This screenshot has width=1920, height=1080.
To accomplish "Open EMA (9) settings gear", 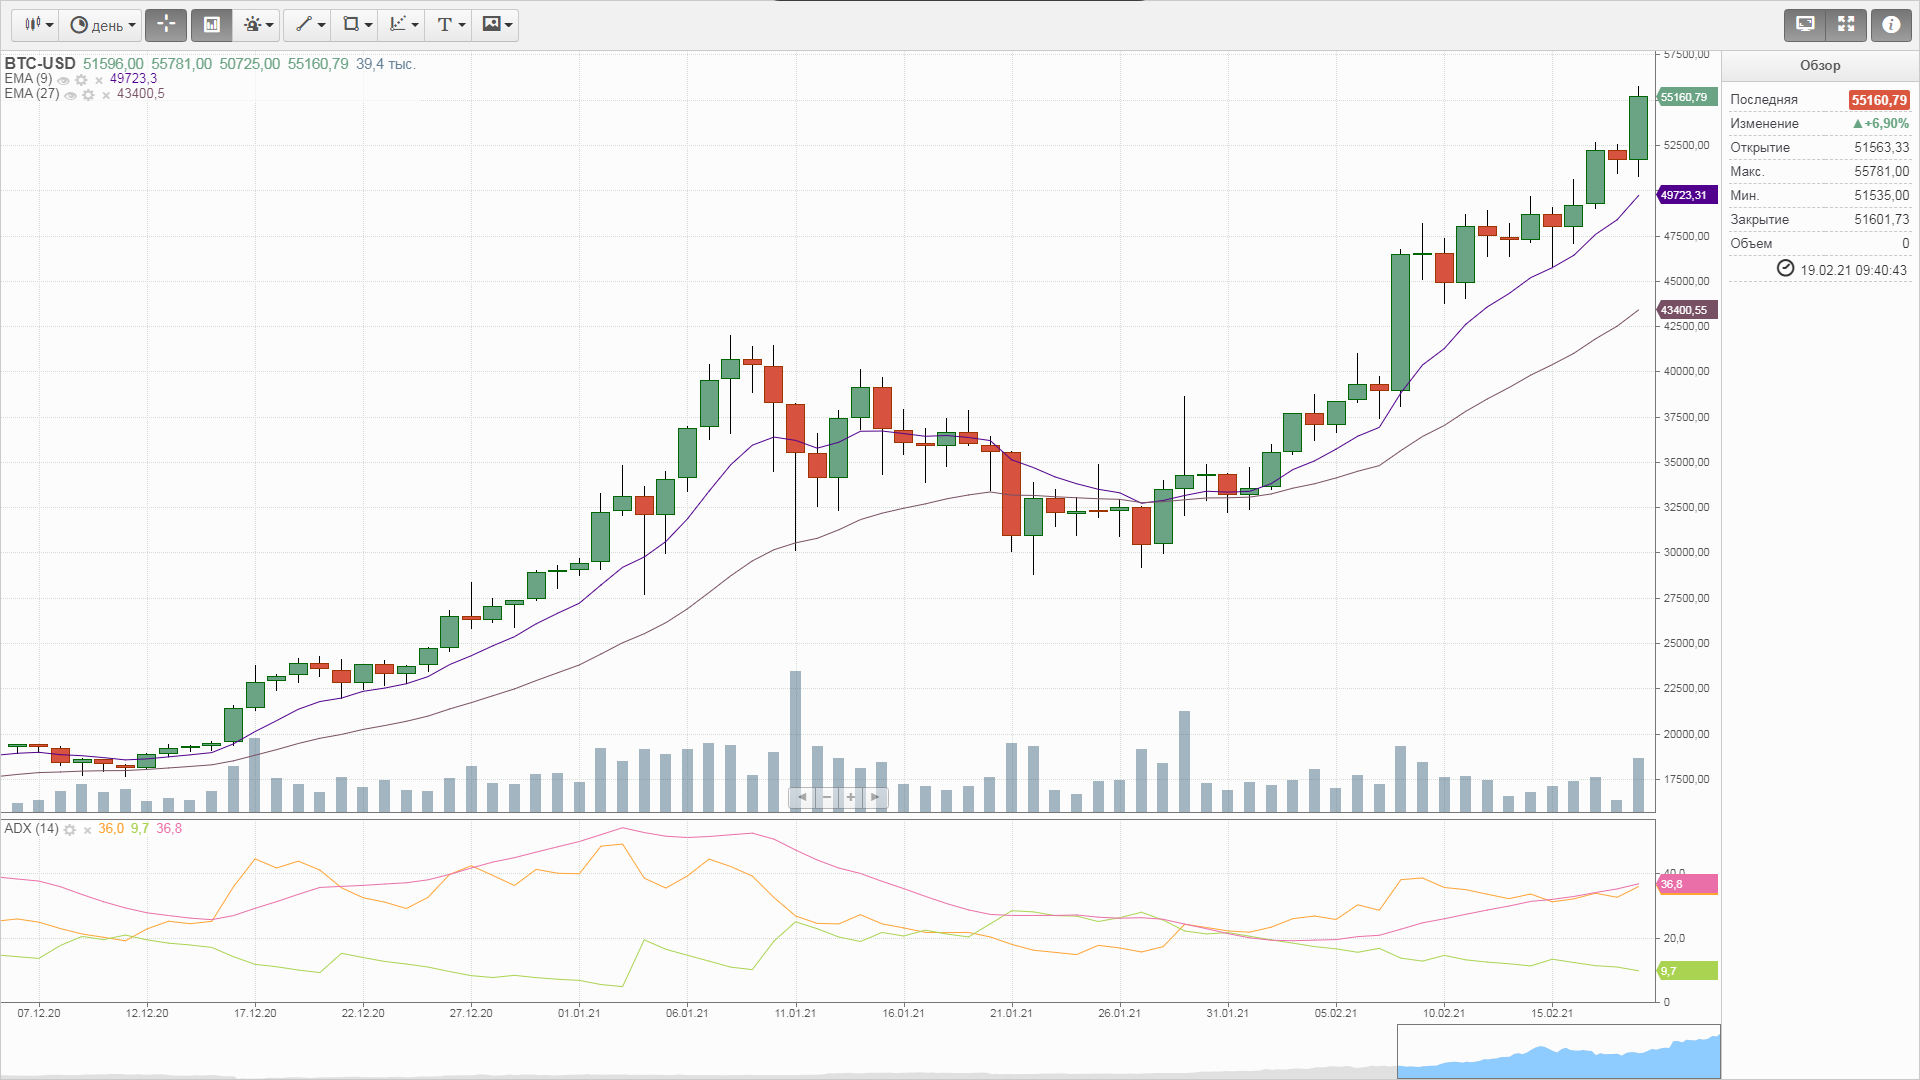I will (81, 80).
